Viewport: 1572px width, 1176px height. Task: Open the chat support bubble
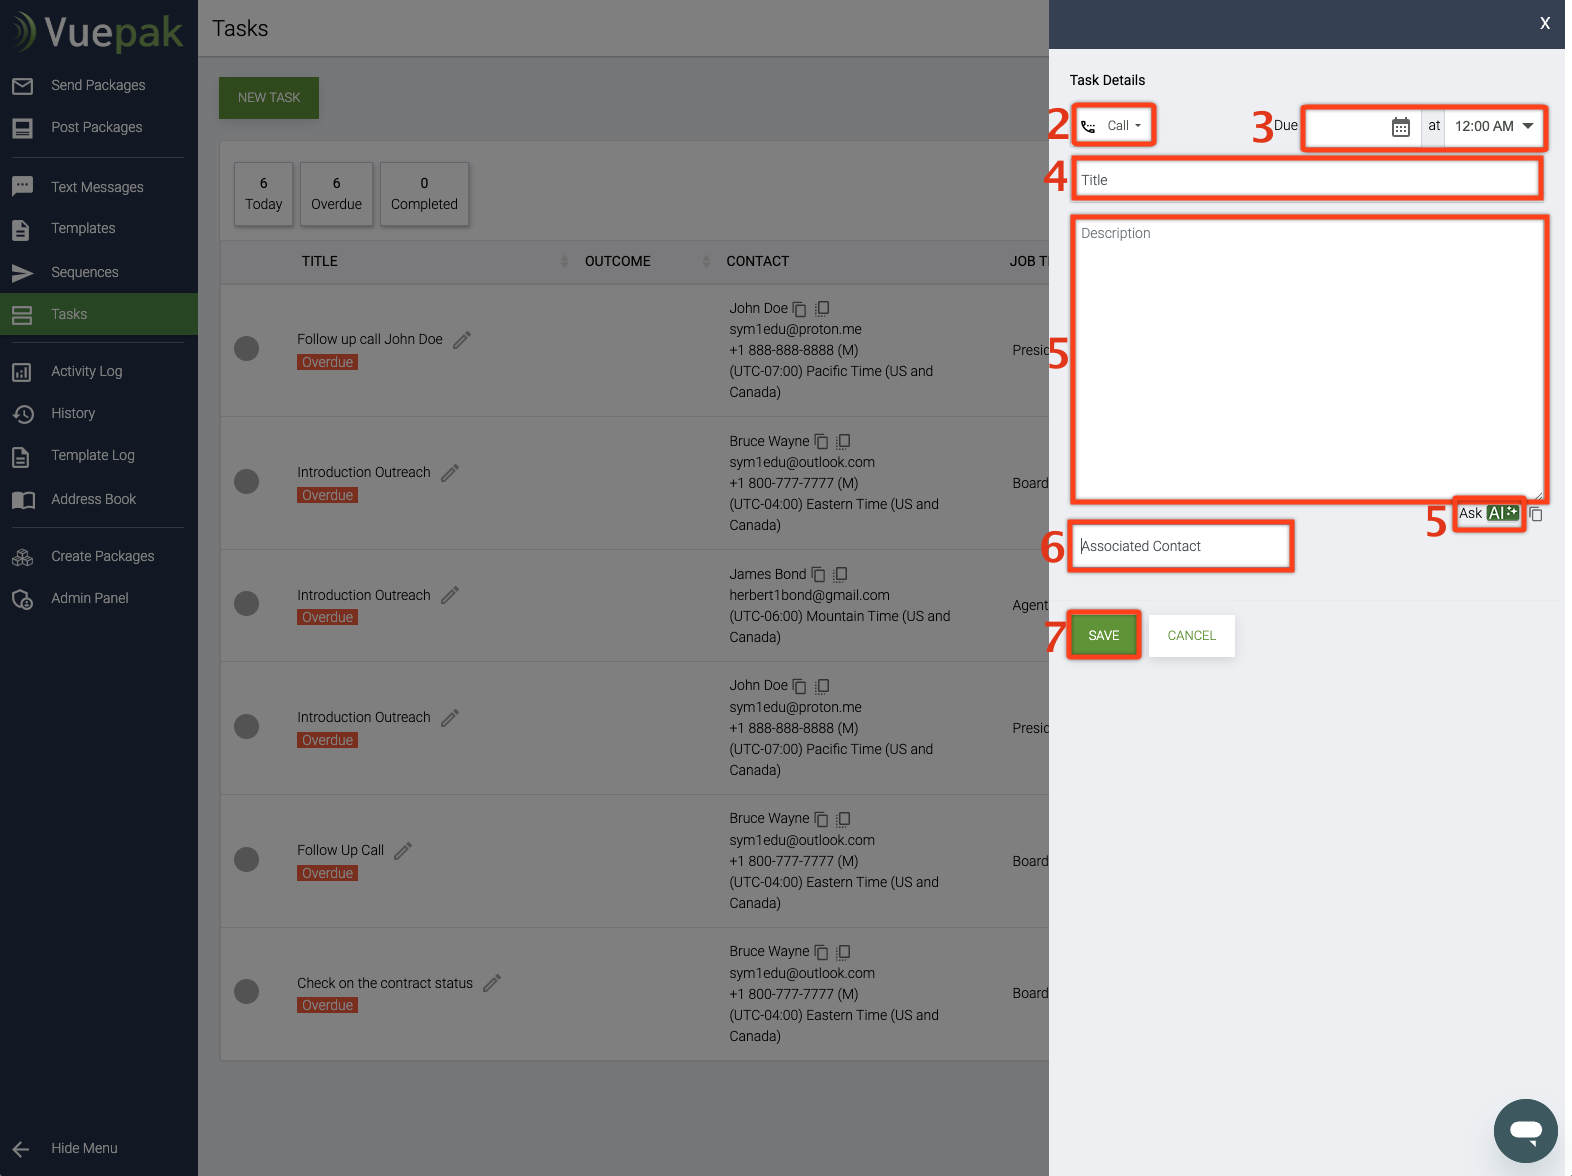tap(1525, 1131)
